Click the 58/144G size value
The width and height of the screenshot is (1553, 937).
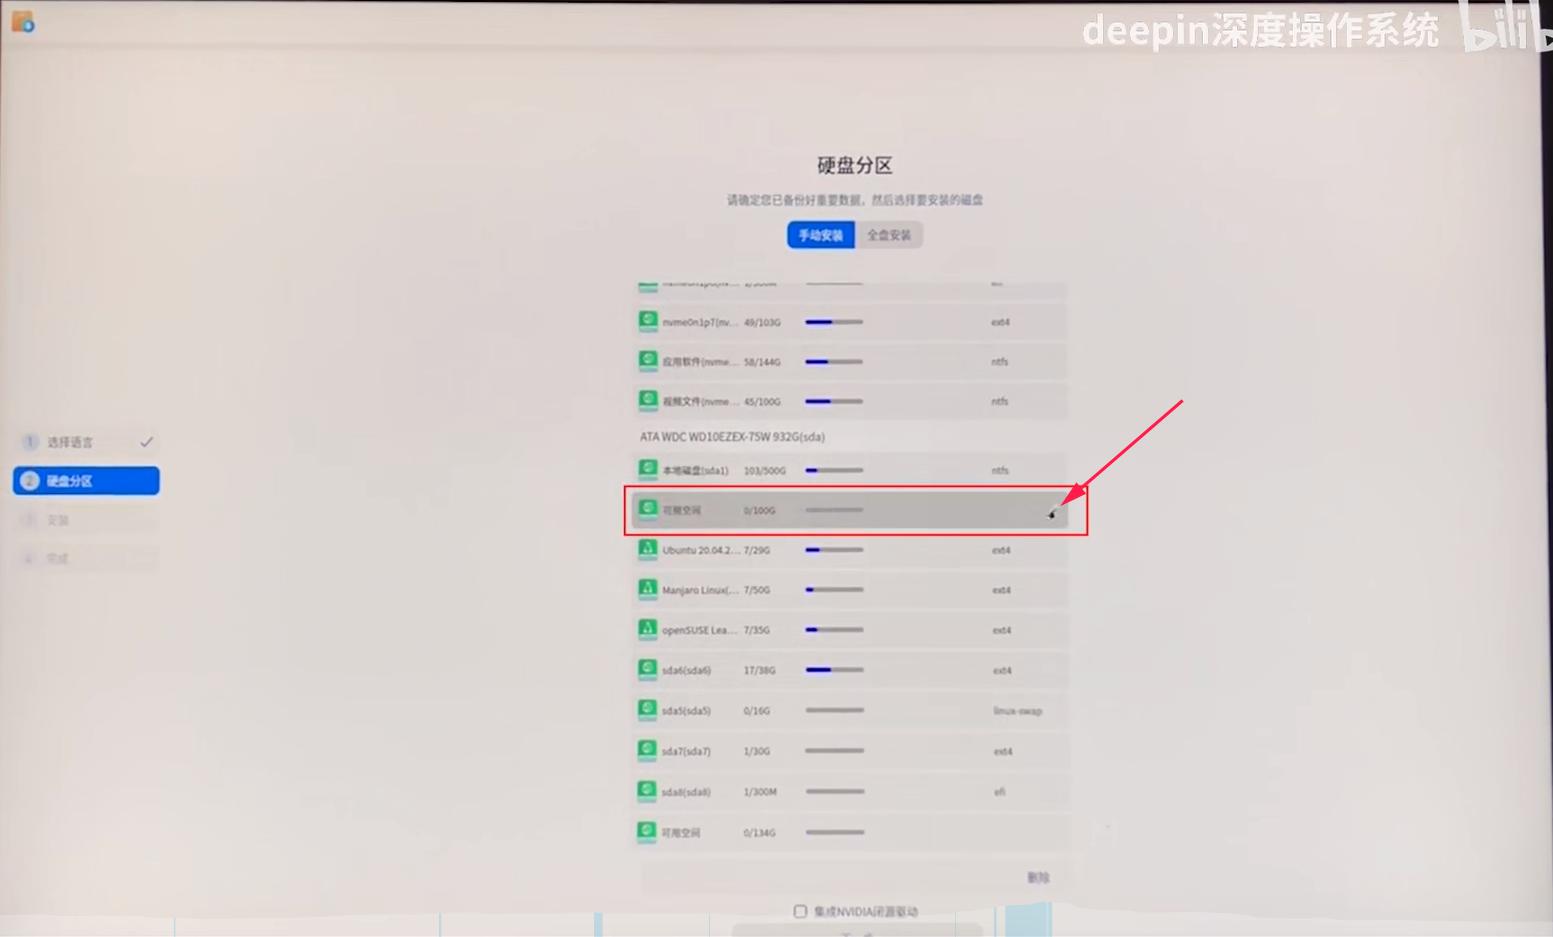point(762,362)
